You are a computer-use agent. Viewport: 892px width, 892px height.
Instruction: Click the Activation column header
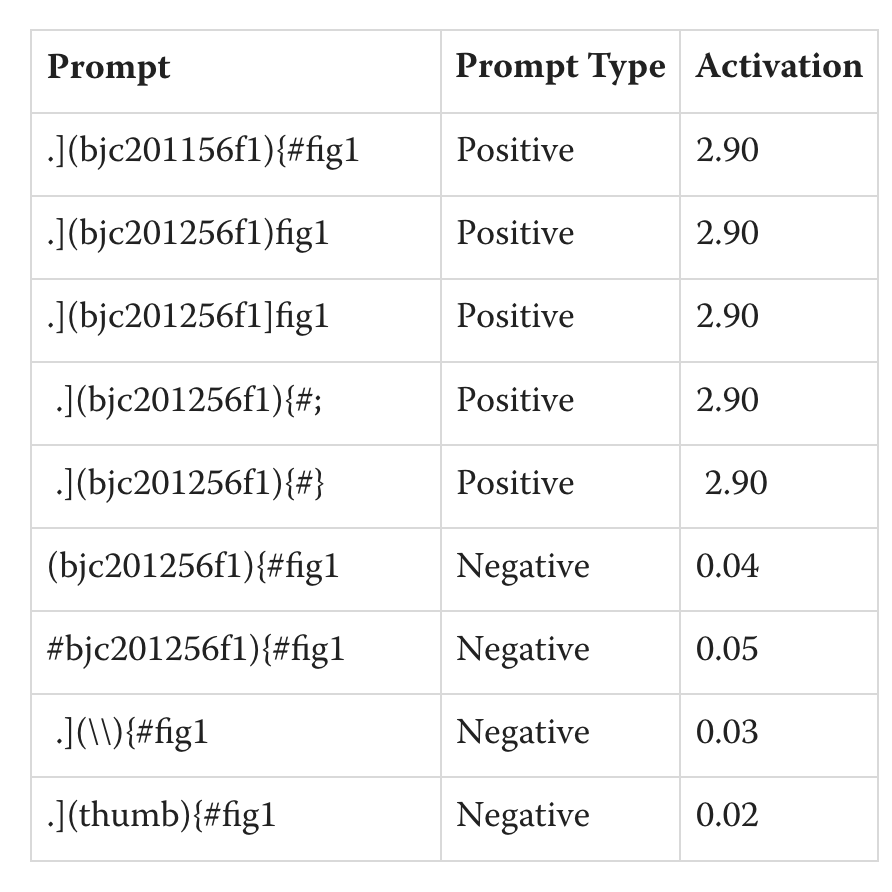coord(779,67)
